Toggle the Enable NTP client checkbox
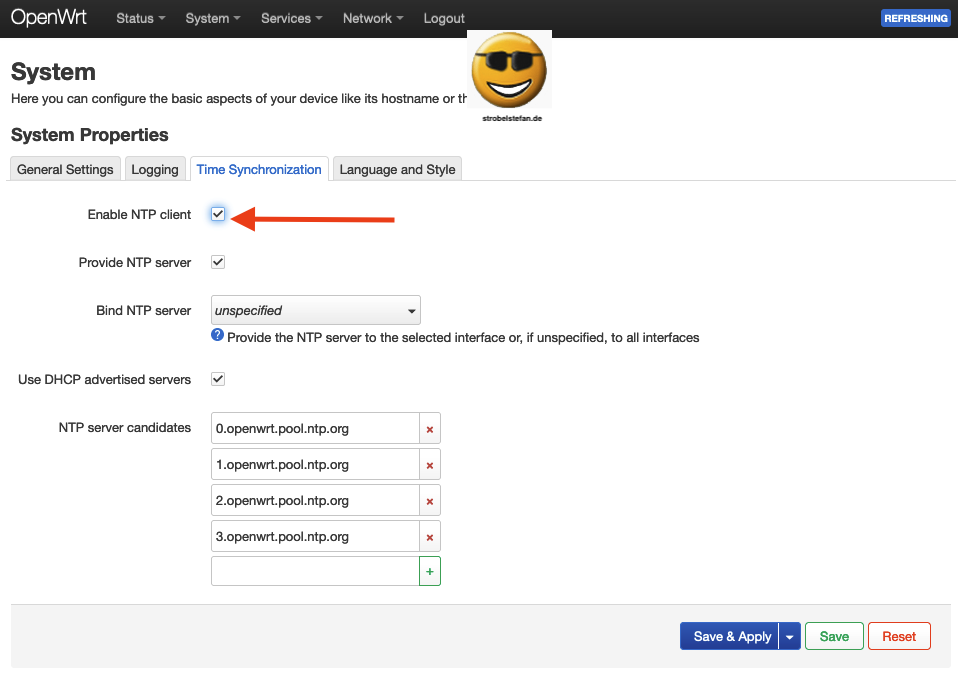 218,214
